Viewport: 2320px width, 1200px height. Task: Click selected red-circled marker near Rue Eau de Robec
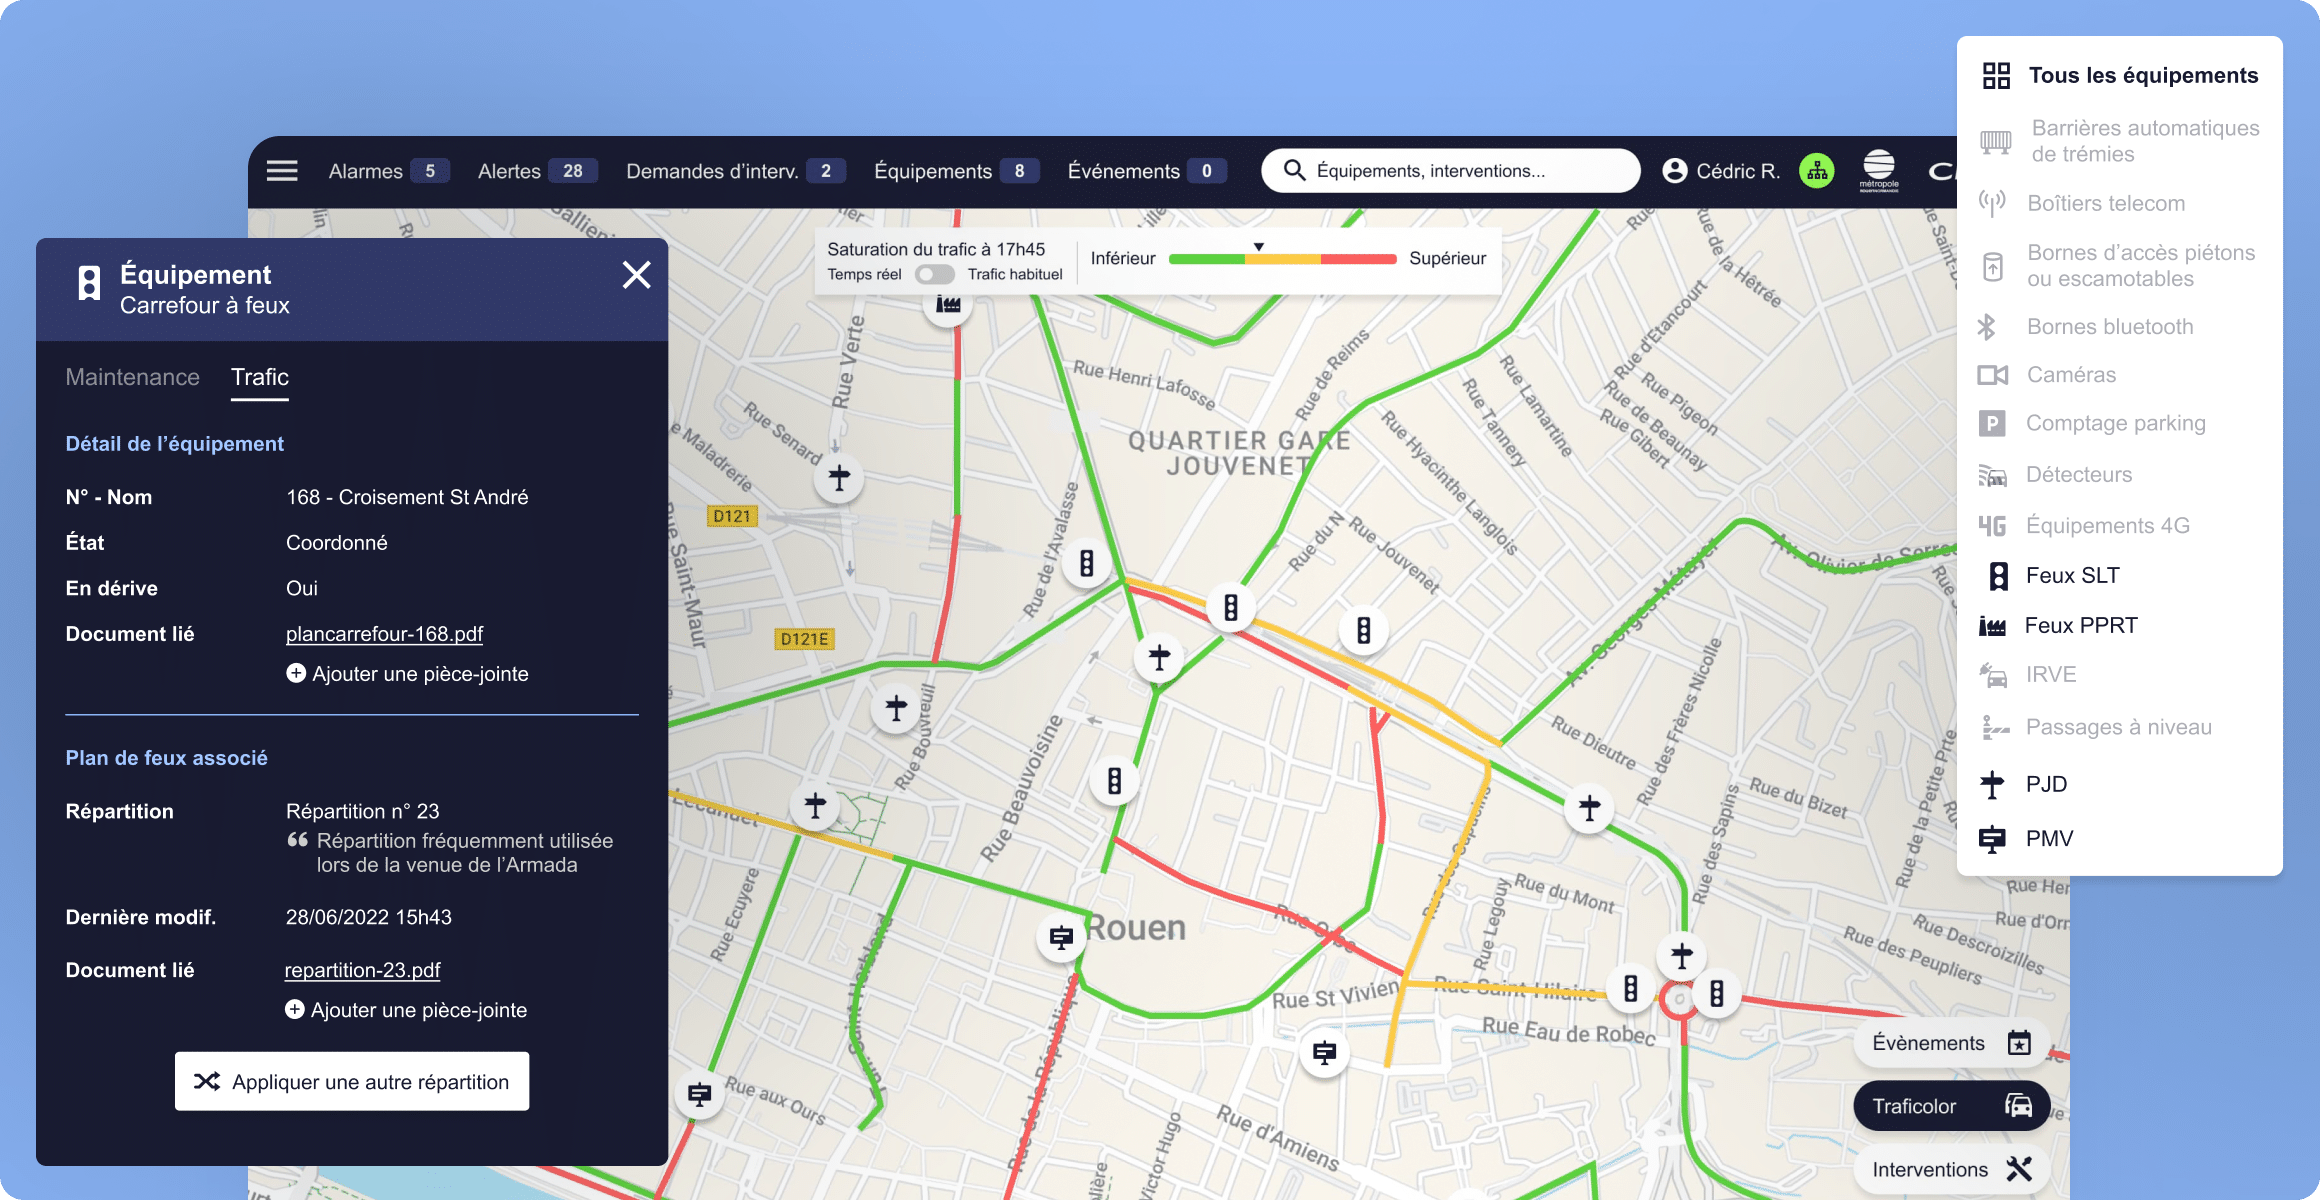pyautogui.click(x=1679, y=999)
